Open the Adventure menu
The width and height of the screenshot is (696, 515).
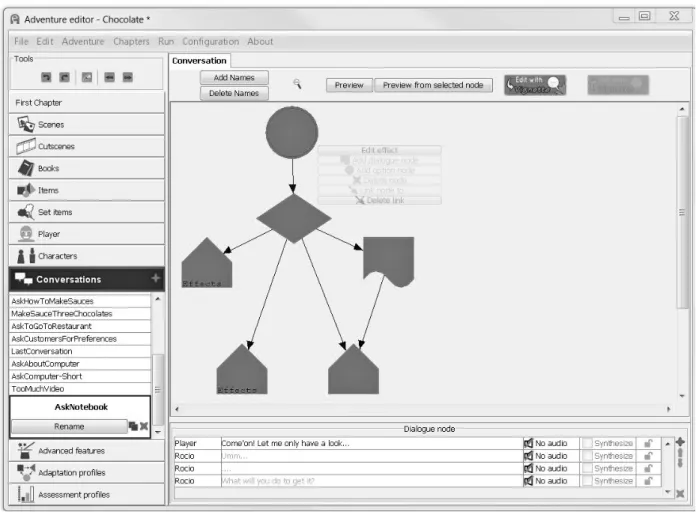(83, 41)
